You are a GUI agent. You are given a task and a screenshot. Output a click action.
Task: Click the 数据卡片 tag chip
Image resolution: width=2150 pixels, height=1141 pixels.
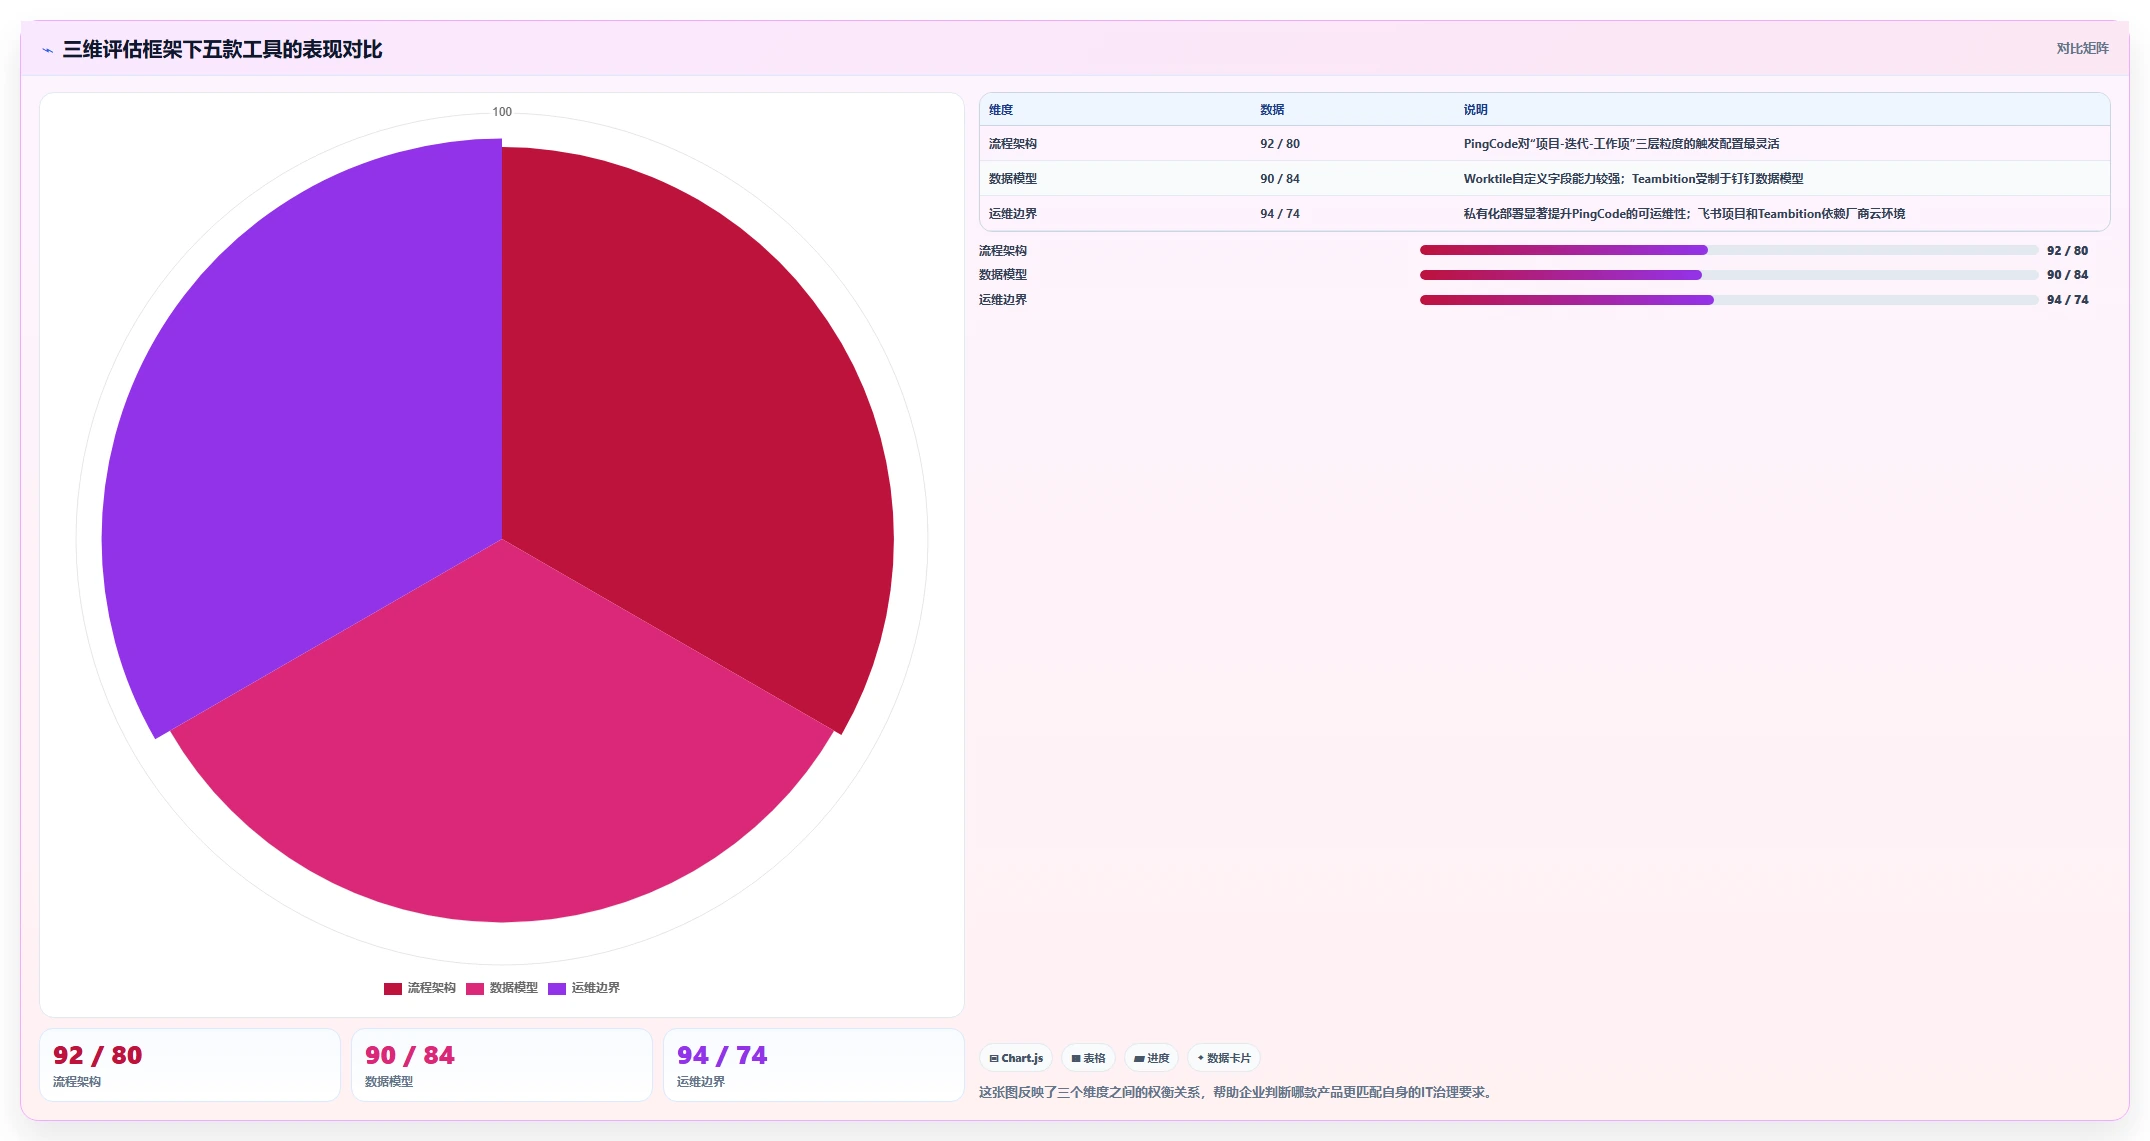(1224, 1058)
